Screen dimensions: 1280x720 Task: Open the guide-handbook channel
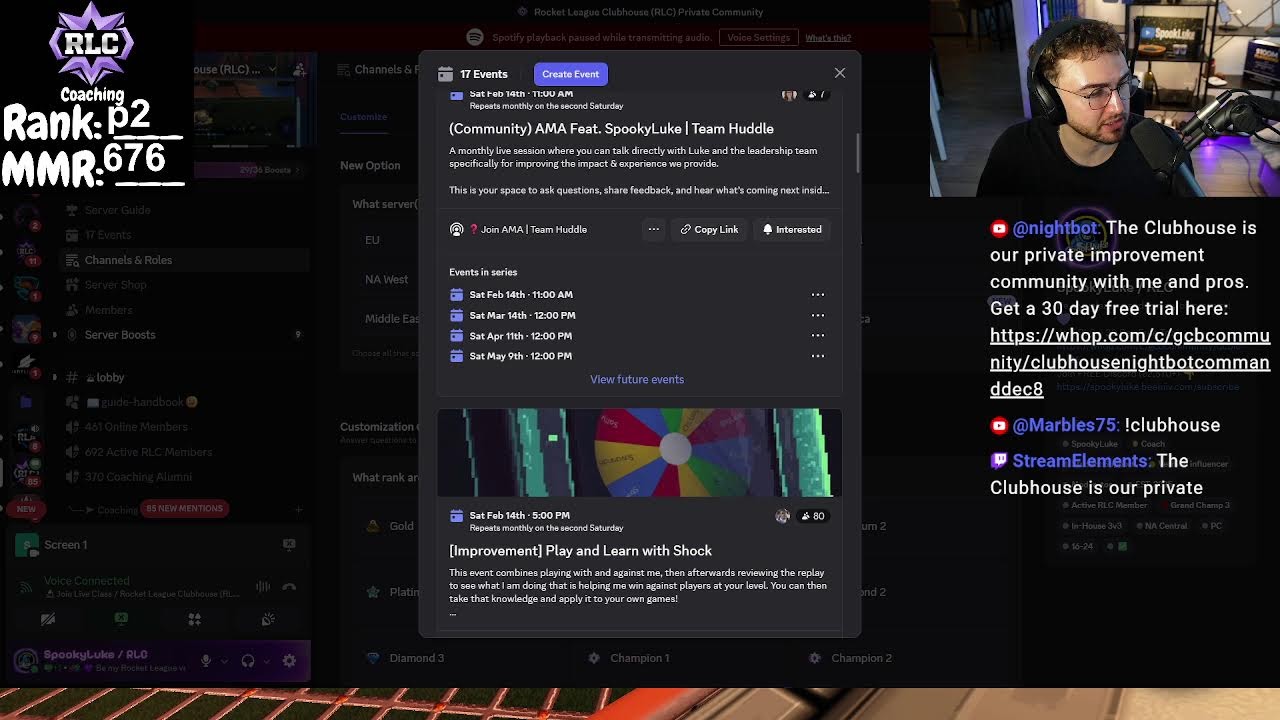click(140, 402)
